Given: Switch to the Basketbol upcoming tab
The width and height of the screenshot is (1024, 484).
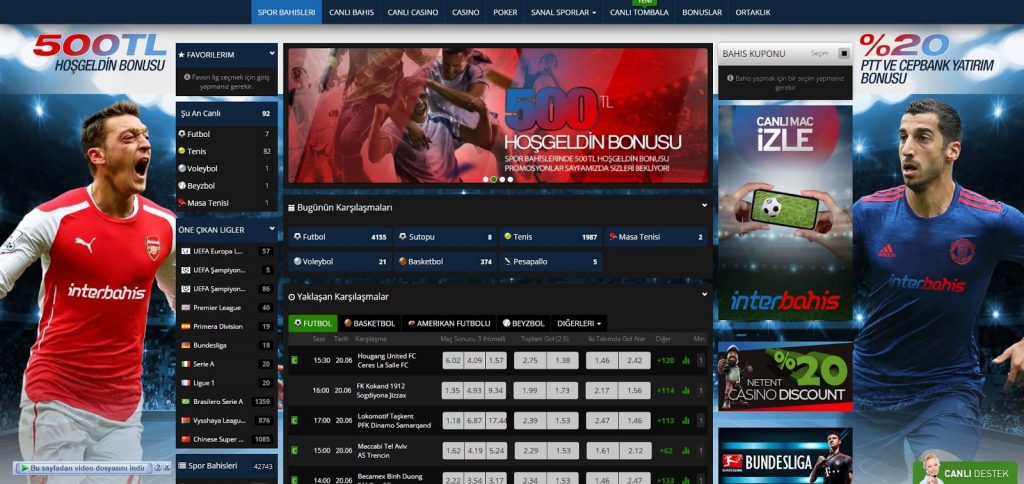Looking at the screenshot, I should [370, 323].
